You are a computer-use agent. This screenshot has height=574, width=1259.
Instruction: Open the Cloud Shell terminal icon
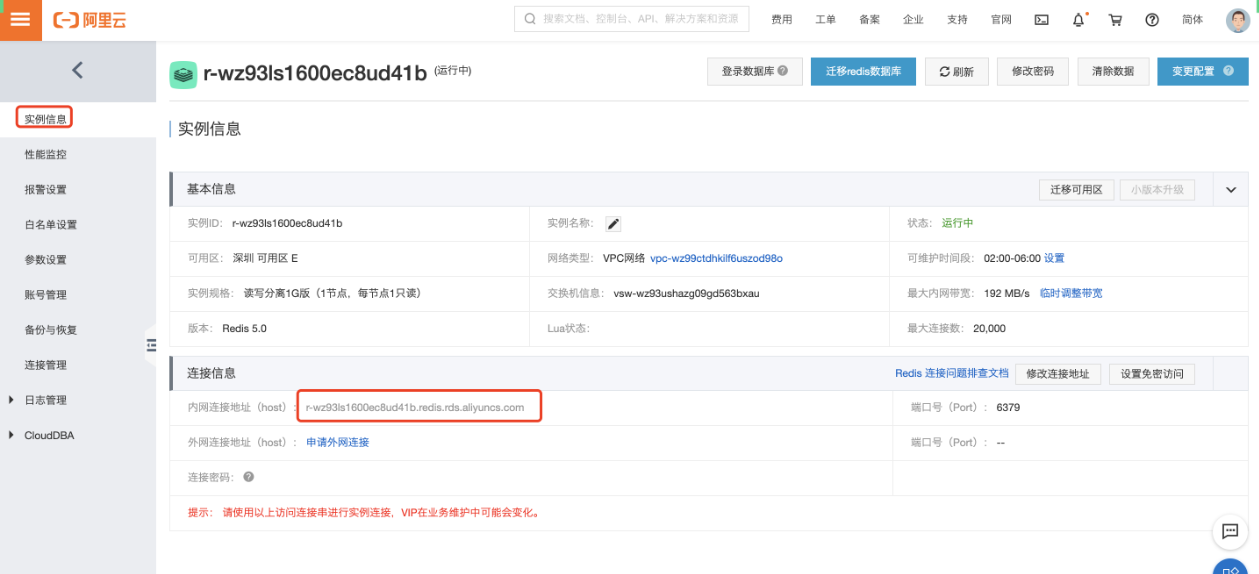click(1041, 20)
